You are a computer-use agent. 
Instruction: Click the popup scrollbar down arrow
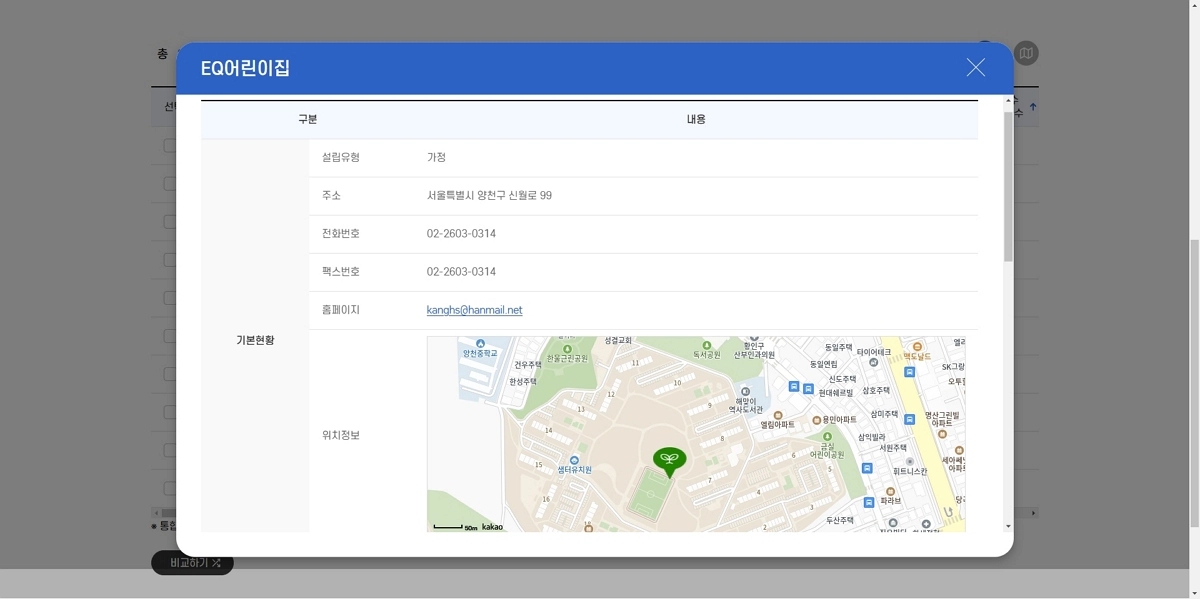pos(1008,526)
